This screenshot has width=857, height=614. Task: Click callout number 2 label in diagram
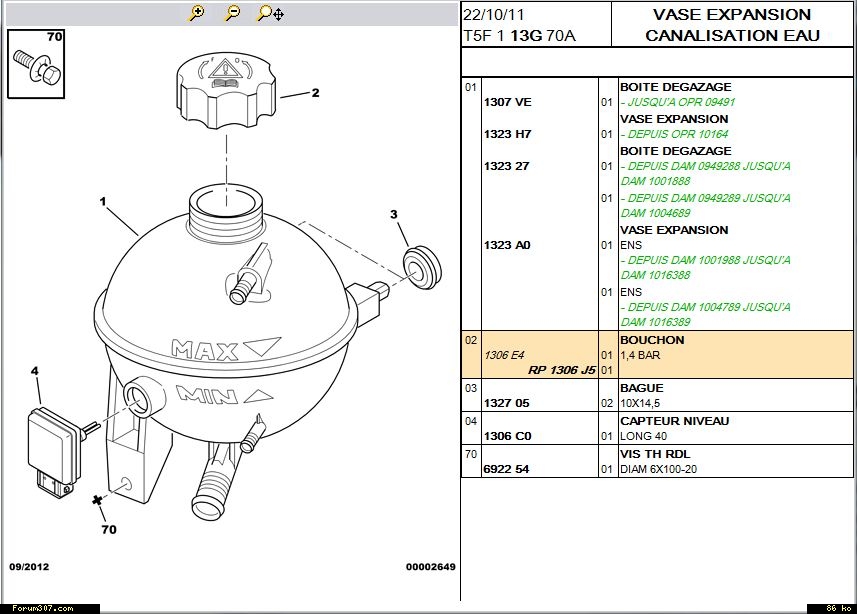click(315, 93)
